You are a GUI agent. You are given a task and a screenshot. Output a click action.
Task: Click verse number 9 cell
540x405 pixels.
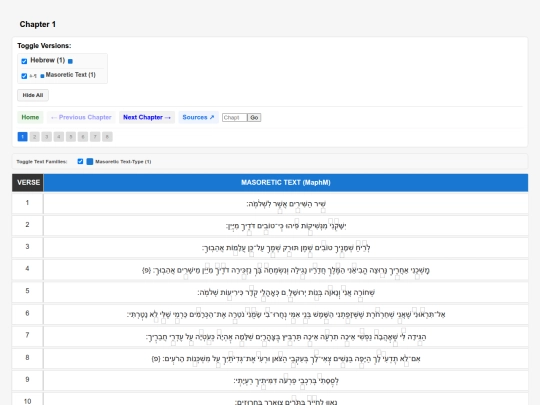(x=28, y=380)
